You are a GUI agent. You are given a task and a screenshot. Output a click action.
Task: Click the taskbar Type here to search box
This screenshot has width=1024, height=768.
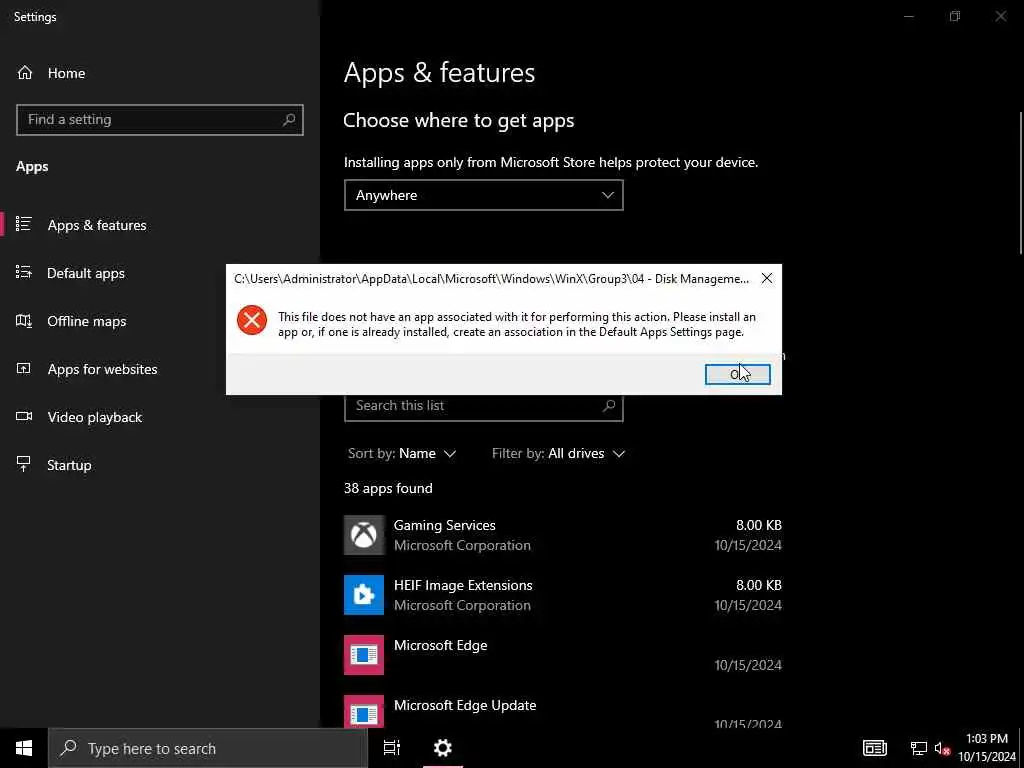click(208, 748)
